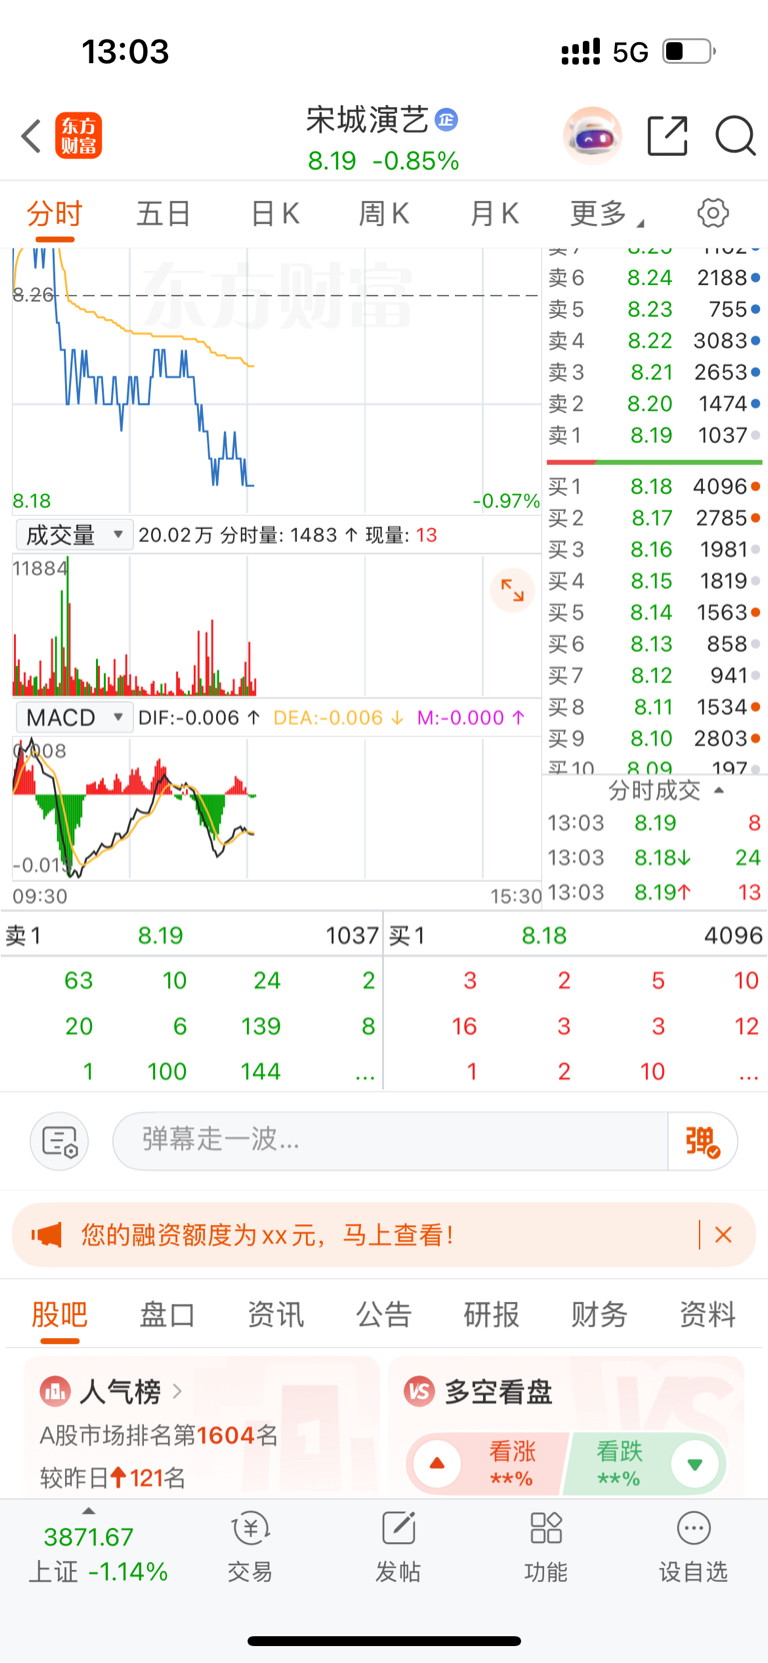Tap the share export icon
The image size is (768, 1663).
667,136
